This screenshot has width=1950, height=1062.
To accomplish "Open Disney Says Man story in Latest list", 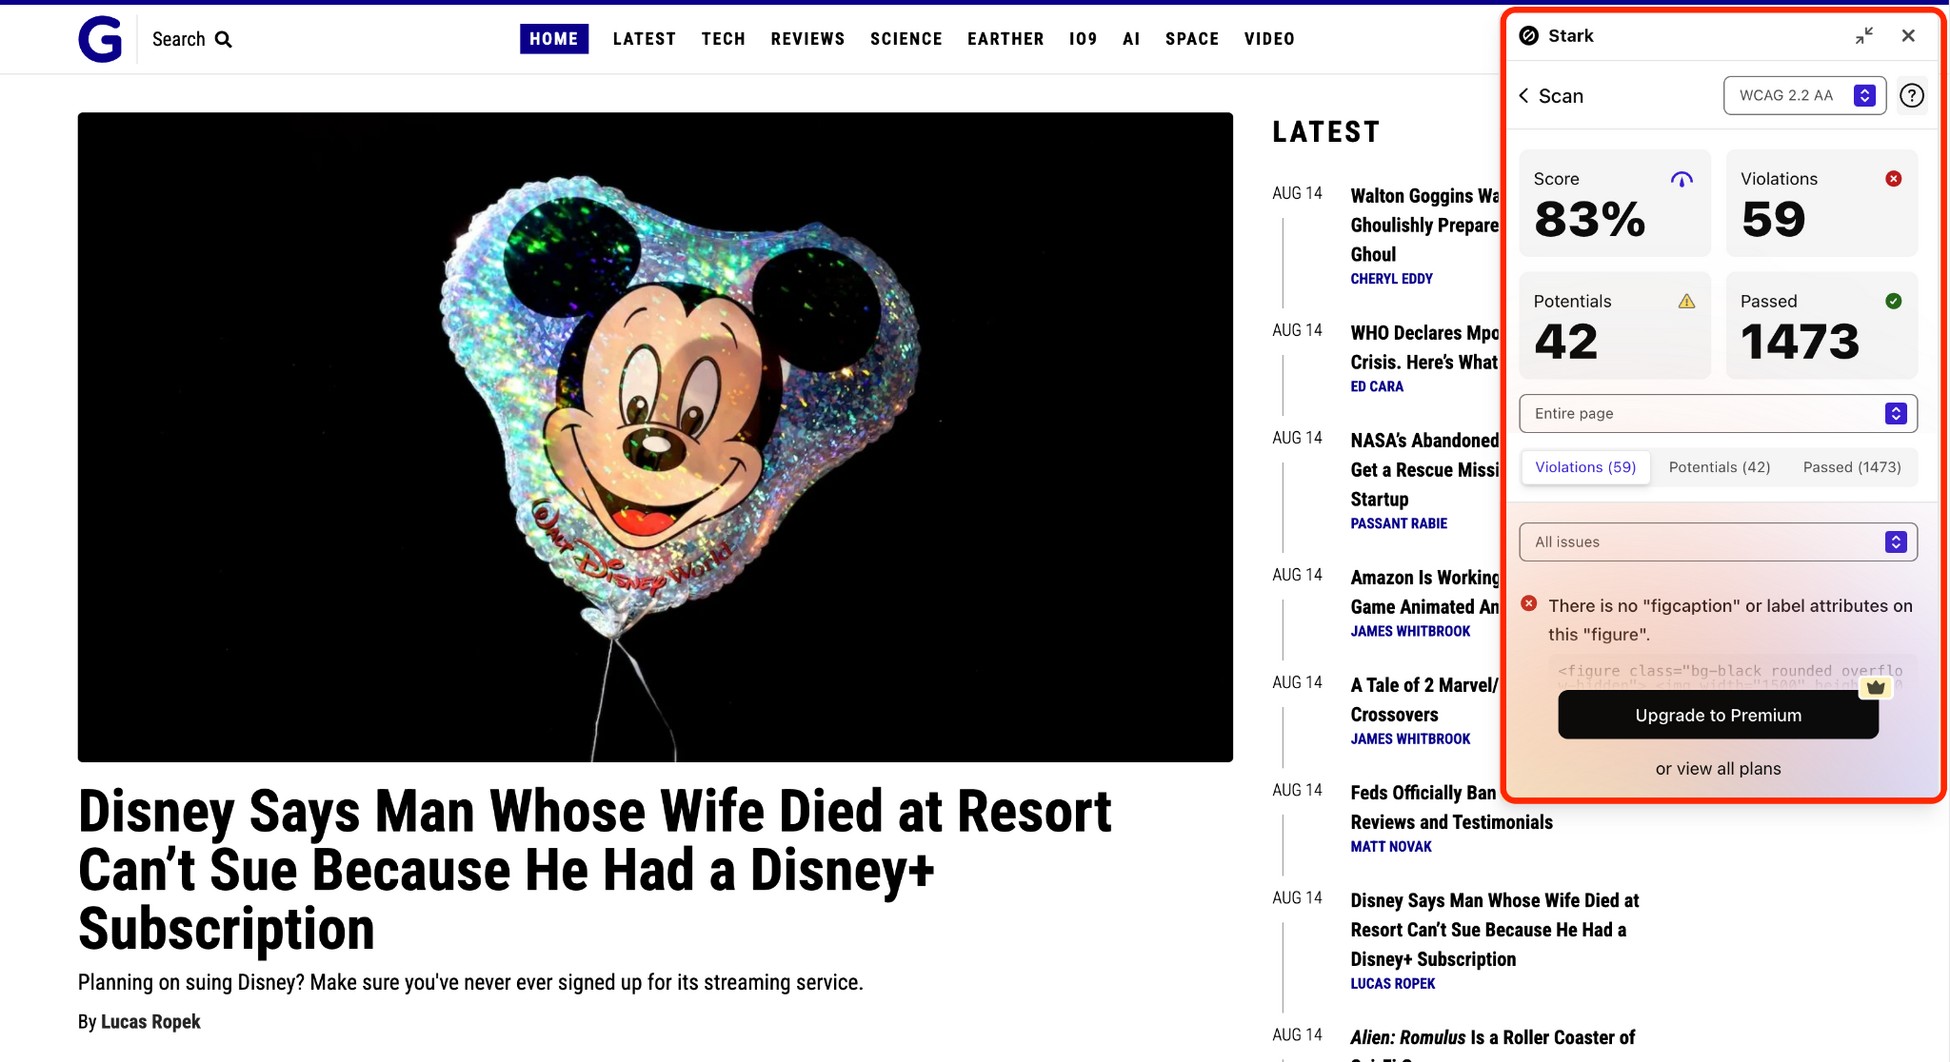I will point(1495,930).
